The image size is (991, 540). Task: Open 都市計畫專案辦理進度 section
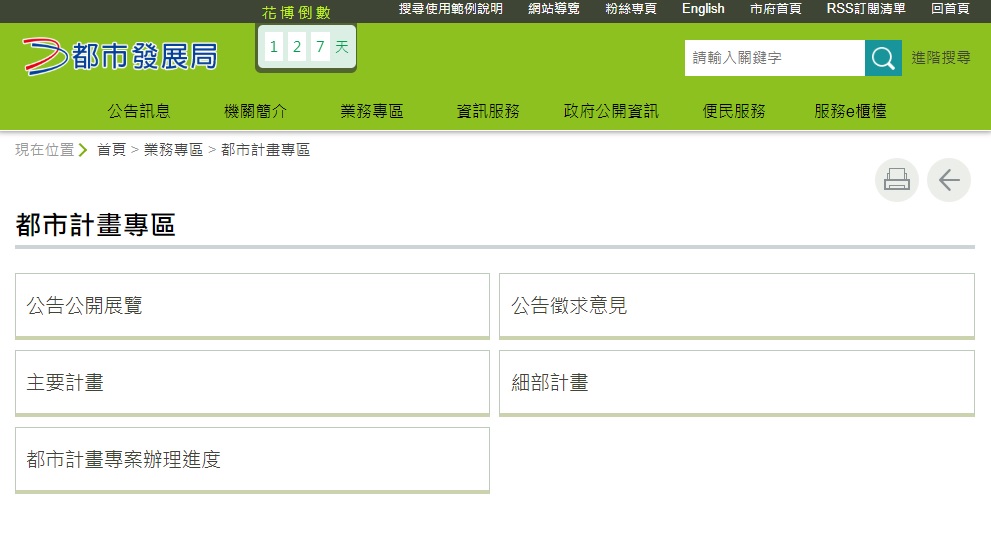[252, 460]
